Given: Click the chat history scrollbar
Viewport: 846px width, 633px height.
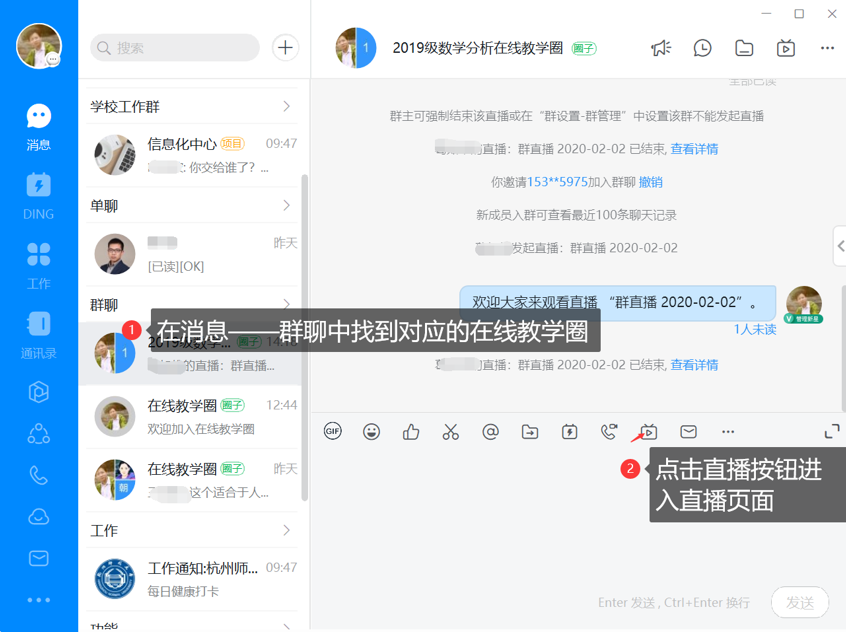Looking at the screenshot, I should (843, 349).
